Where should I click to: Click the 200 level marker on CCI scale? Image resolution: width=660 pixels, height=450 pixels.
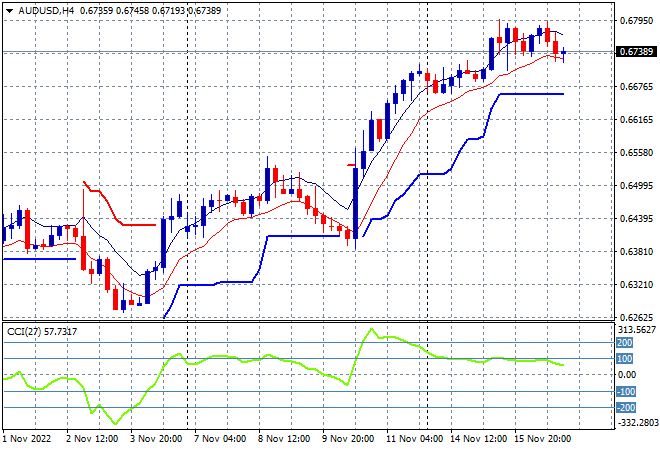625,343
